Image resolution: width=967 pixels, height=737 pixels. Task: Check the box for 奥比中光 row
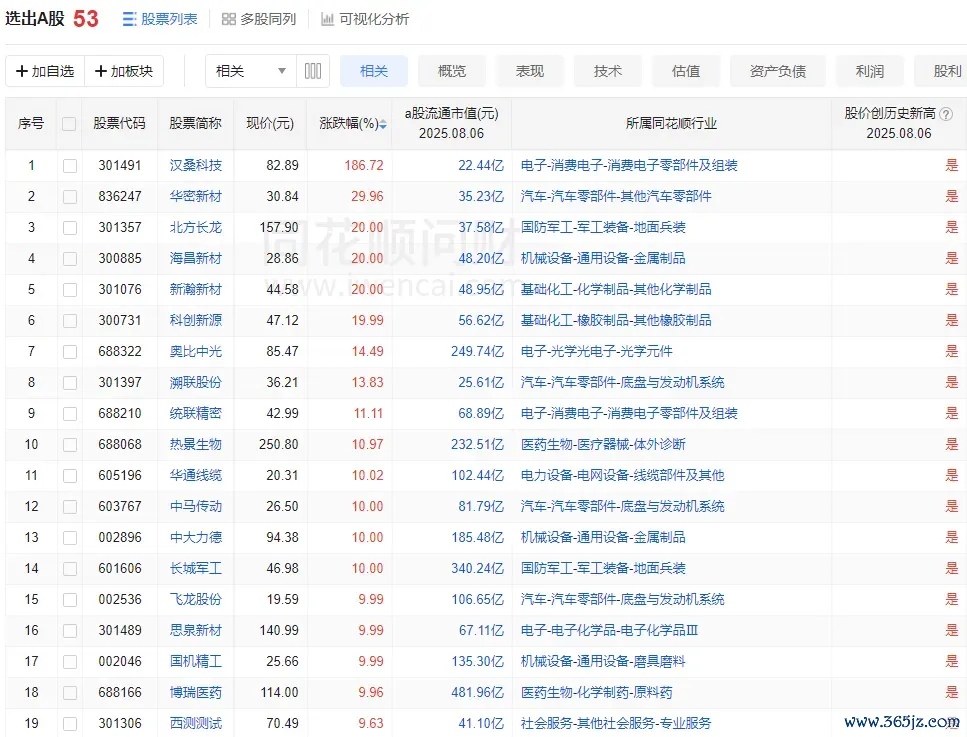pos(70,352)
